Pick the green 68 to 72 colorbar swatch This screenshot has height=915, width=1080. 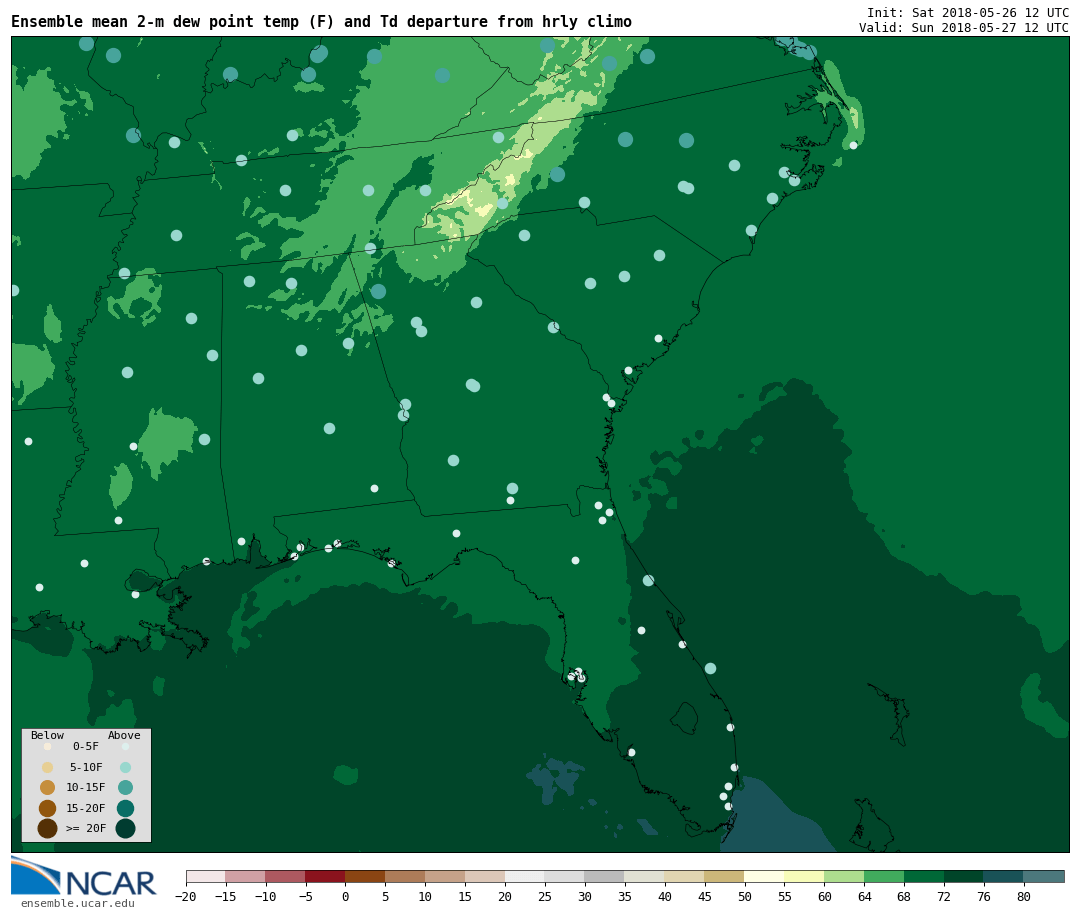(x=925, y=876)
